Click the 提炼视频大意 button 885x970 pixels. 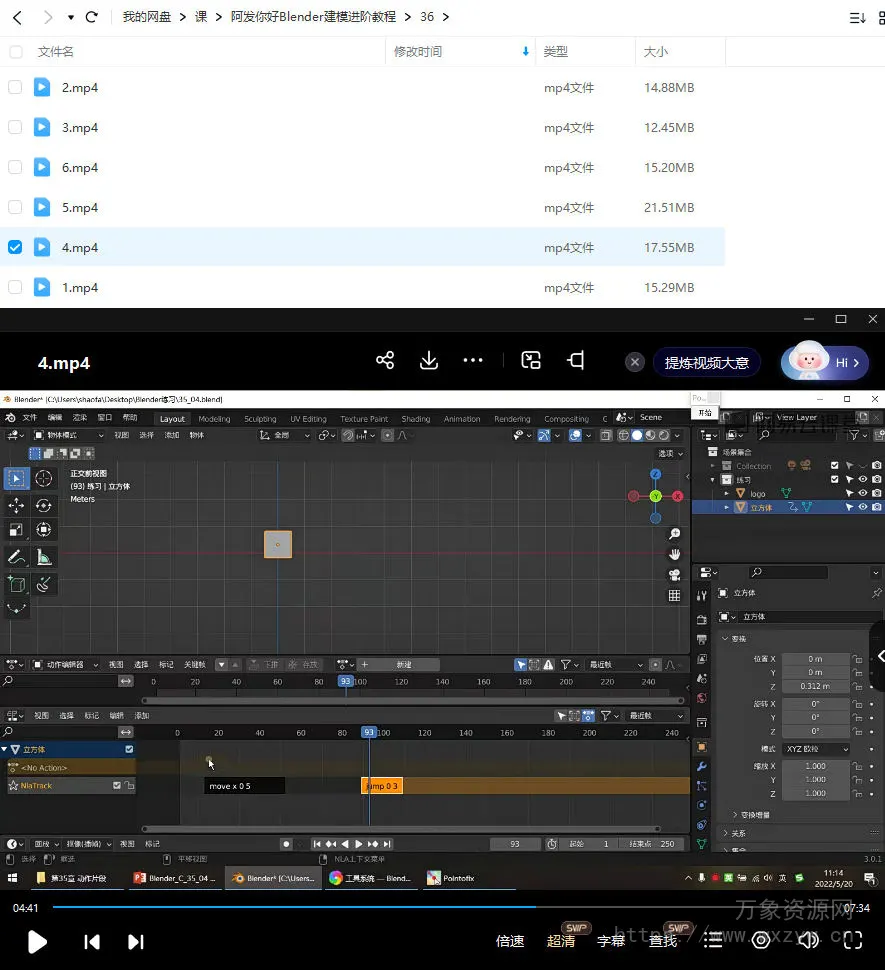point(707,362)
